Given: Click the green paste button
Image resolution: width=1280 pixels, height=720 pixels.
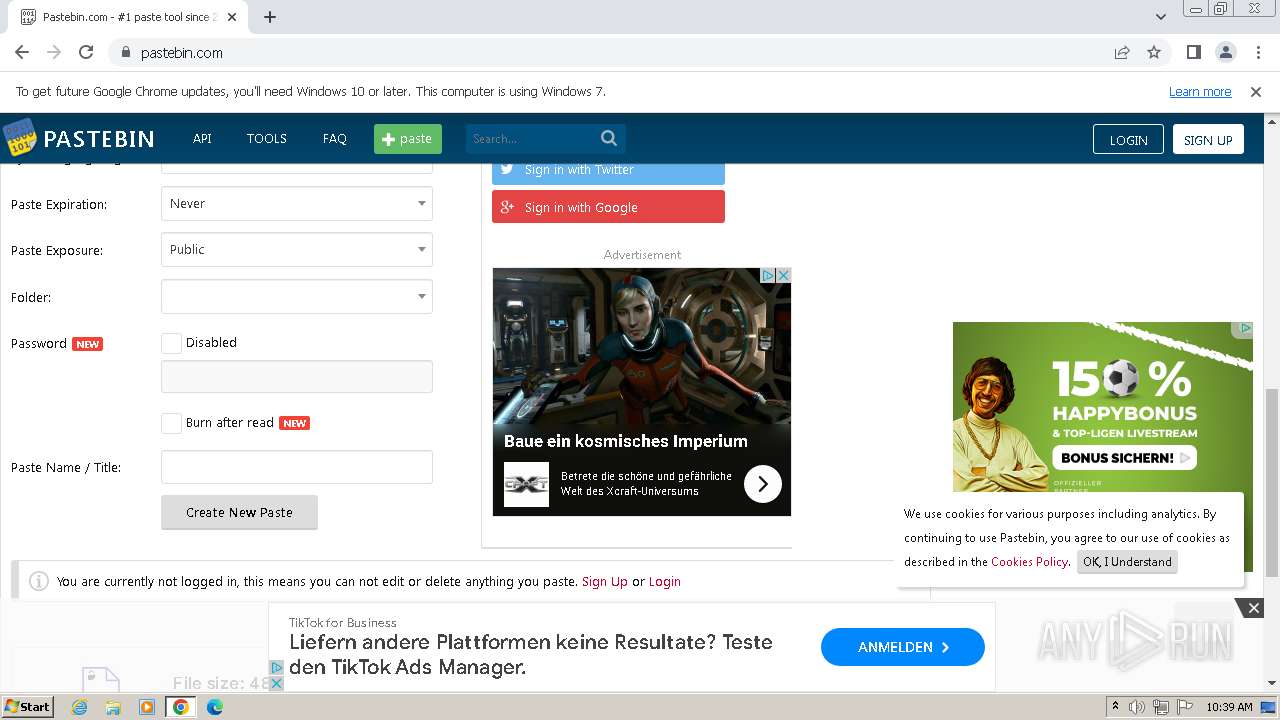Looking at the screenshot, I should point(408,139).
